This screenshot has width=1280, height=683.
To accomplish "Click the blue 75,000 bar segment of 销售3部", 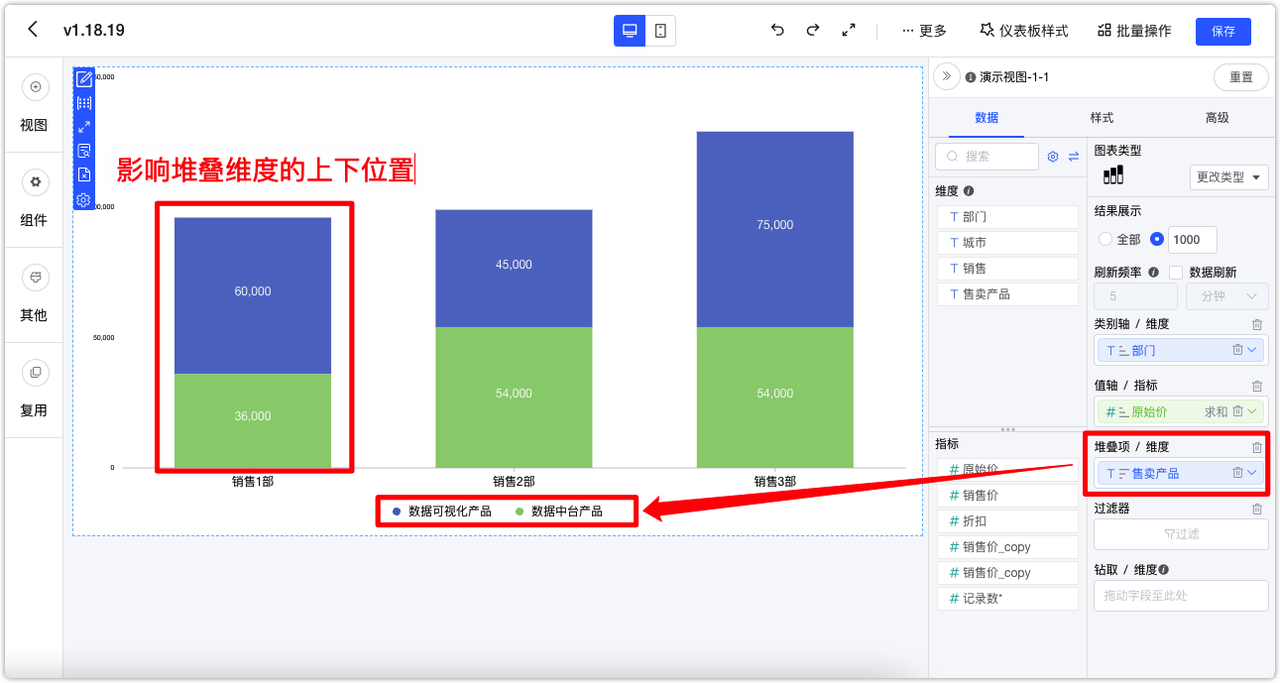I will pyautogui.click(x=775, y=229).
